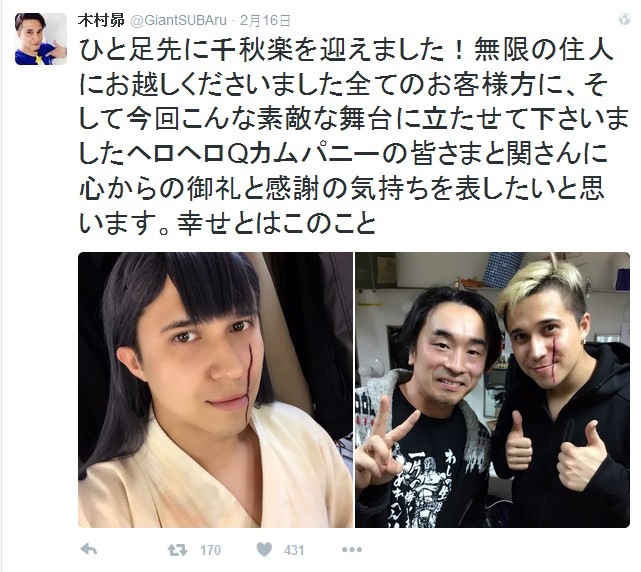641x572 pixels.
Task: Like the tweet with the heart icon
Action: [x=264, y=550]
